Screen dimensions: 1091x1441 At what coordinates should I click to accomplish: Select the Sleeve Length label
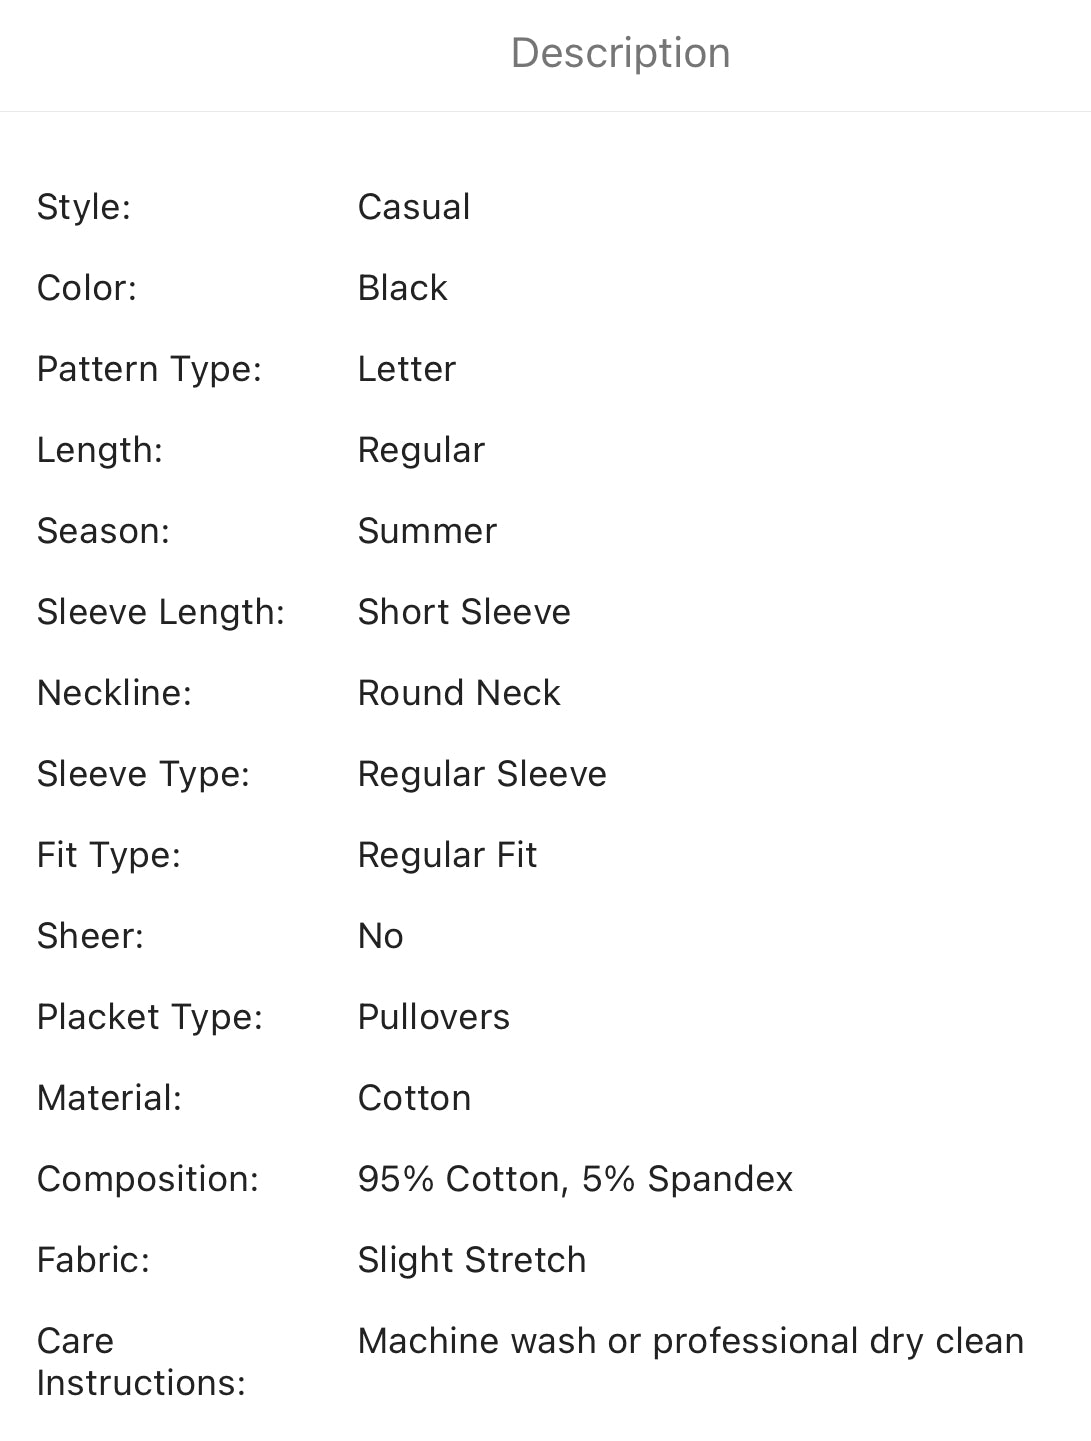pyautogui.click(x=161, y=612)
